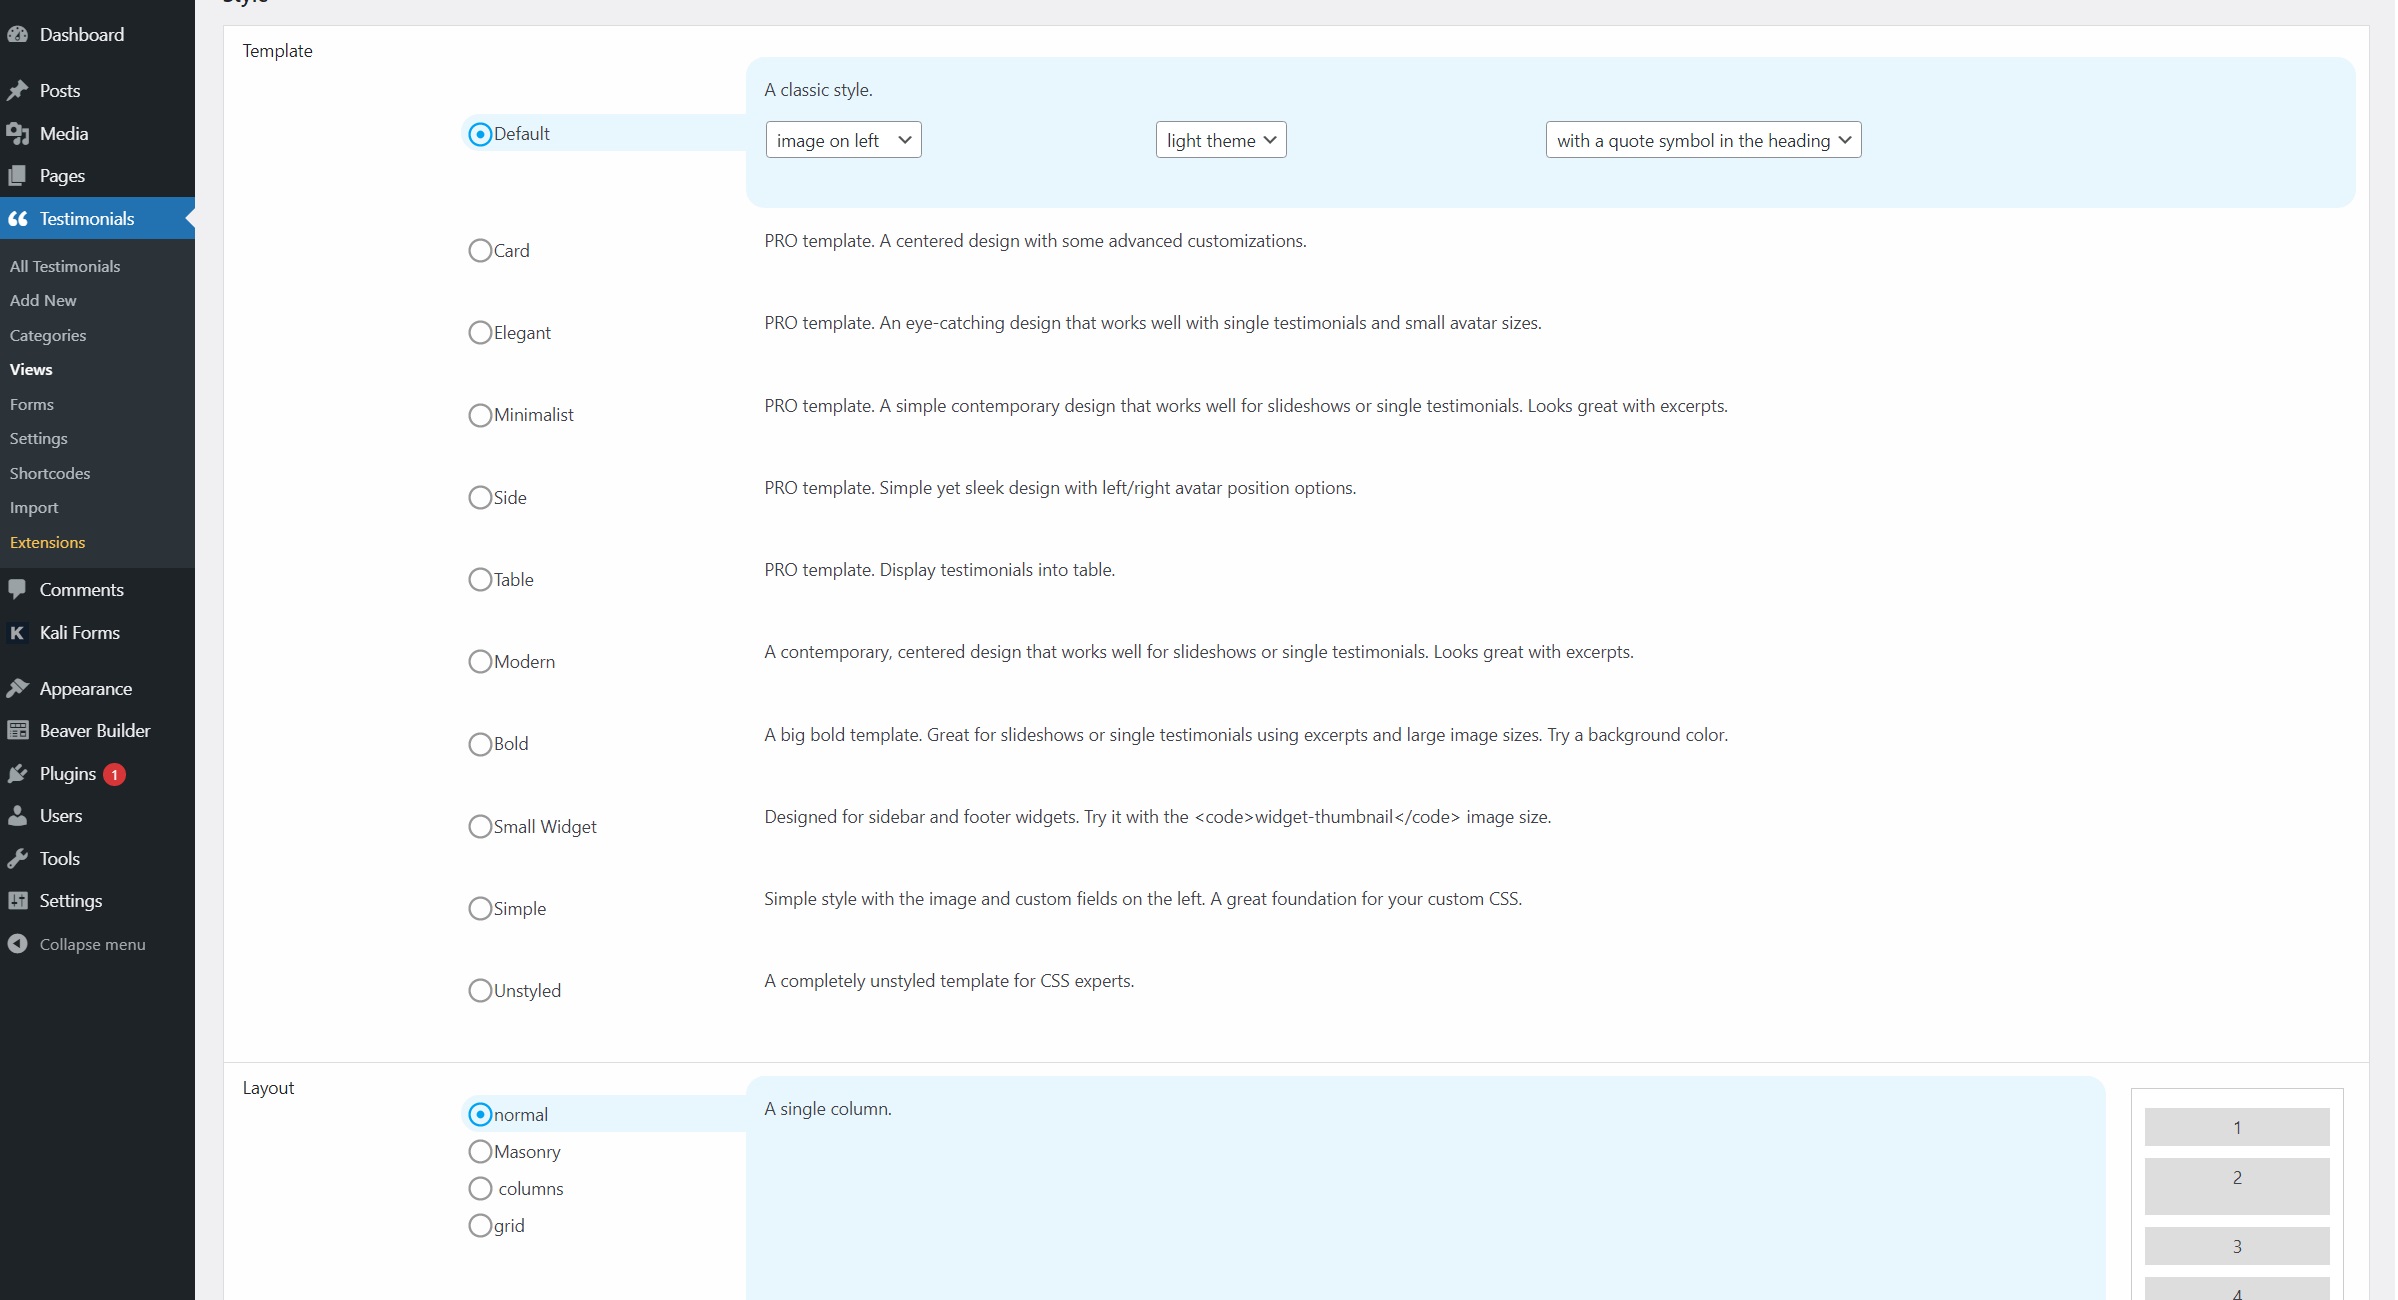Click the Kali Forms K icon
This screenshot has width=2398, height=1300.
pyautogui.click(x=17, y=633)
